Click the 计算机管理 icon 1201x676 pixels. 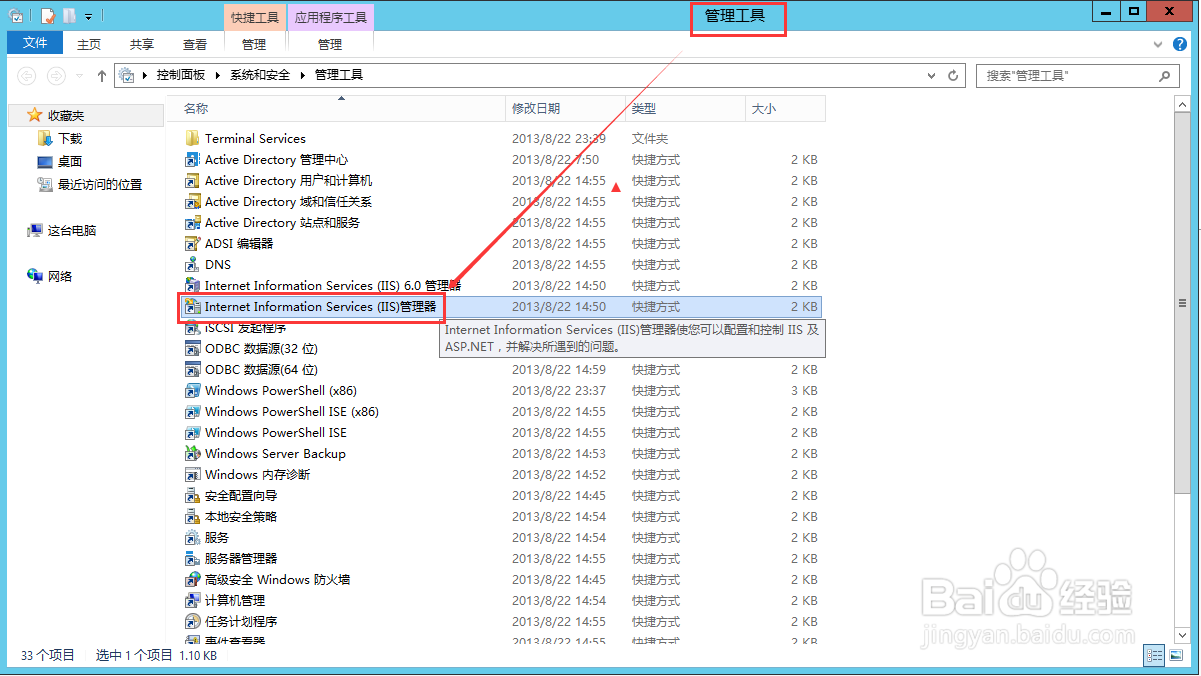click(x=193, y=600)
